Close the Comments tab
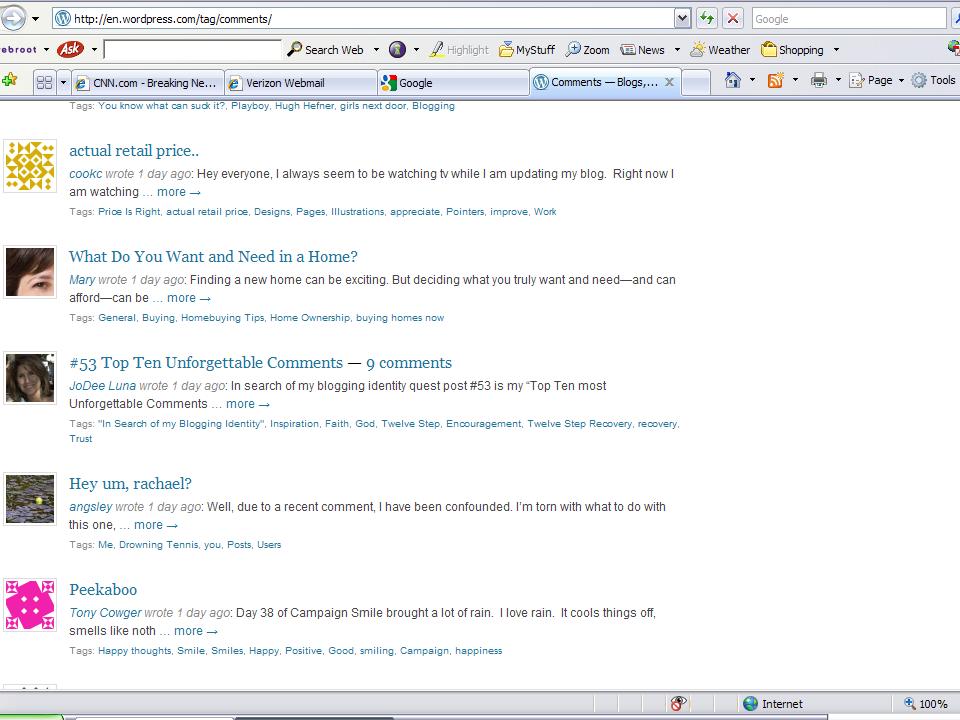Screen dimensions: 960x720 [x=669, y=83]
